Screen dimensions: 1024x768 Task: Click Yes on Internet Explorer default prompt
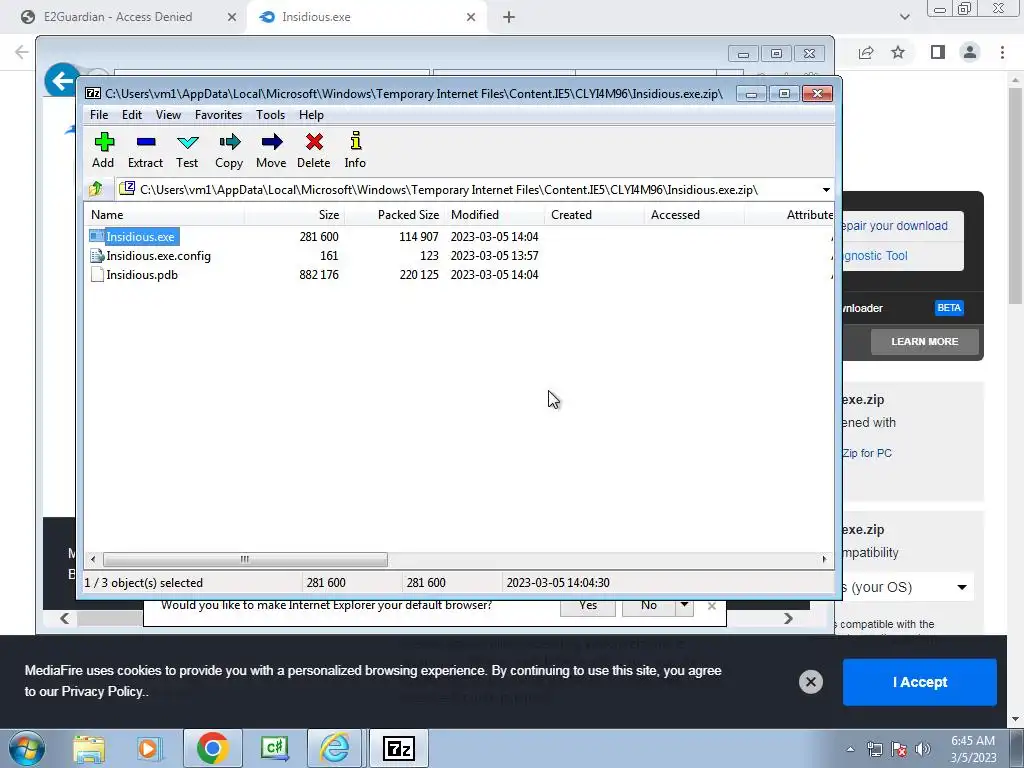point(588,607)
